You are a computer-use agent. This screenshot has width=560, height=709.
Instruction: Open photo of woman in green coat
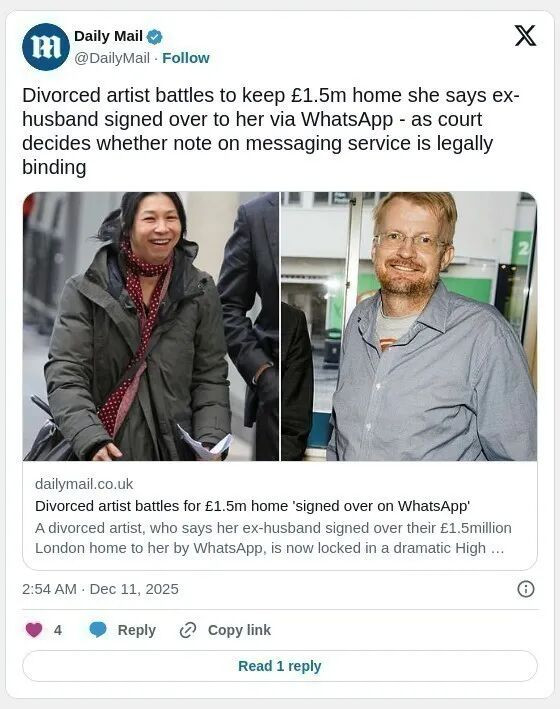151,326
